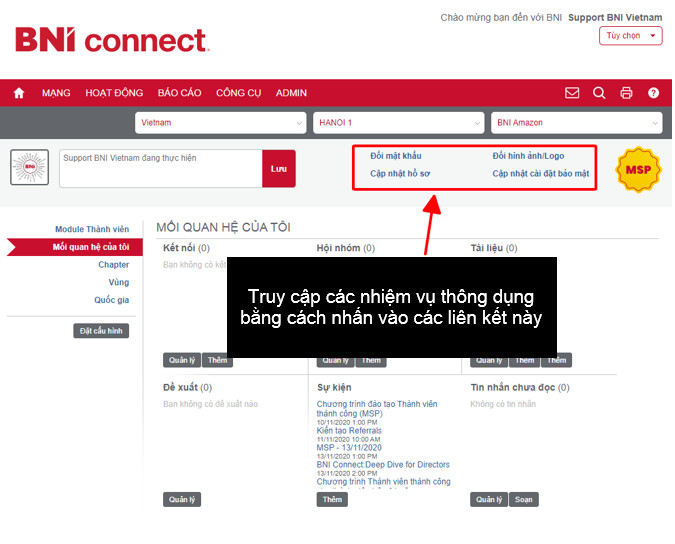Click the BNI profile logo thumbnail

29,167
